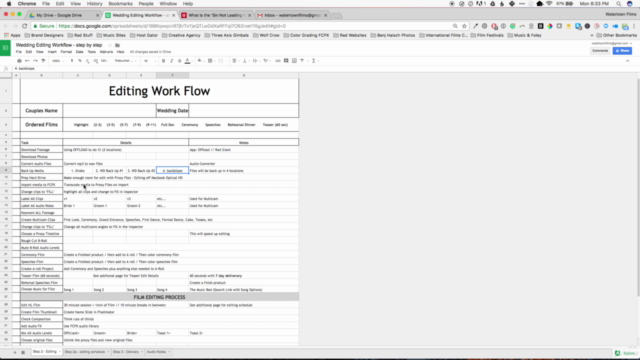Select the Paint format tool

[x=43, y=61]
